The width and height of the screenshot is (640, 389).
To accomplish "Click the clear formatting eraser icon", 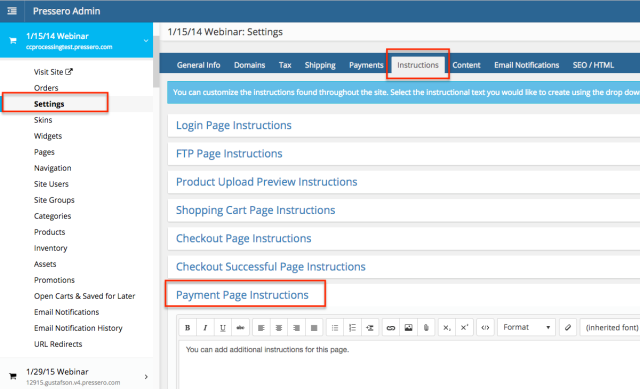I will point(568,327).
